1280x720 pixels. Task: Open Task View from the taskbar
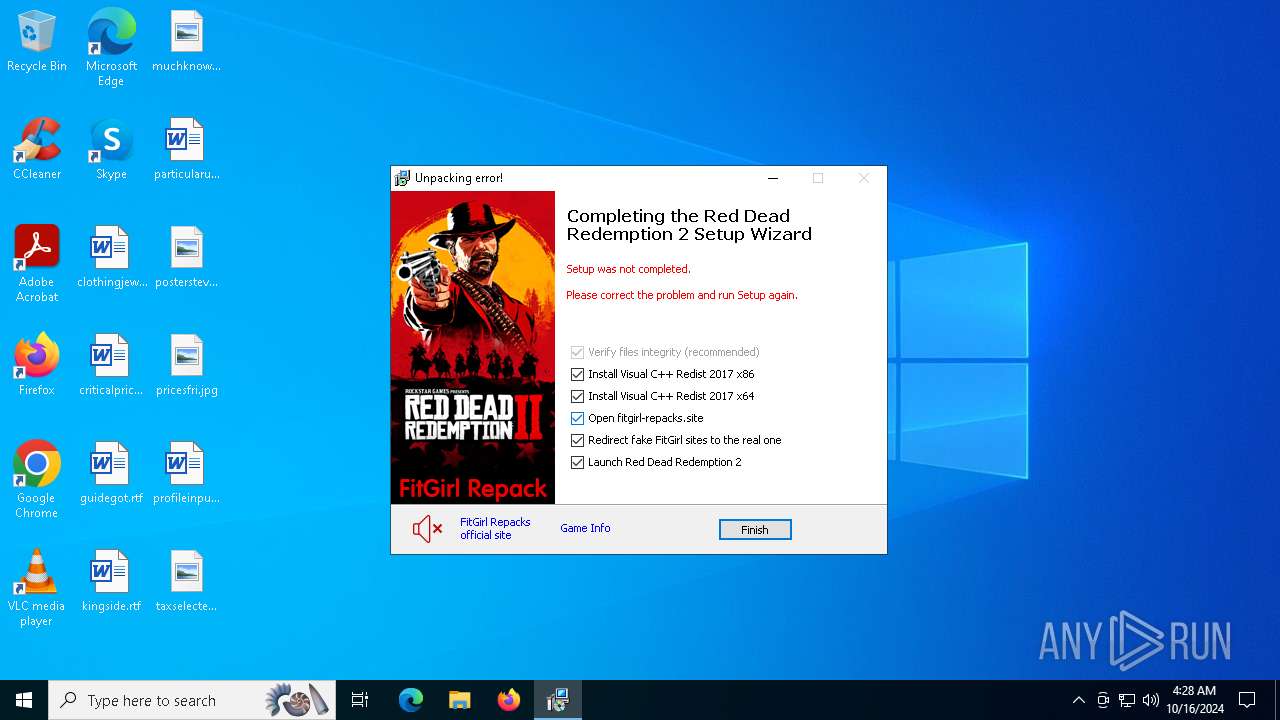click(x=360, y=700)
